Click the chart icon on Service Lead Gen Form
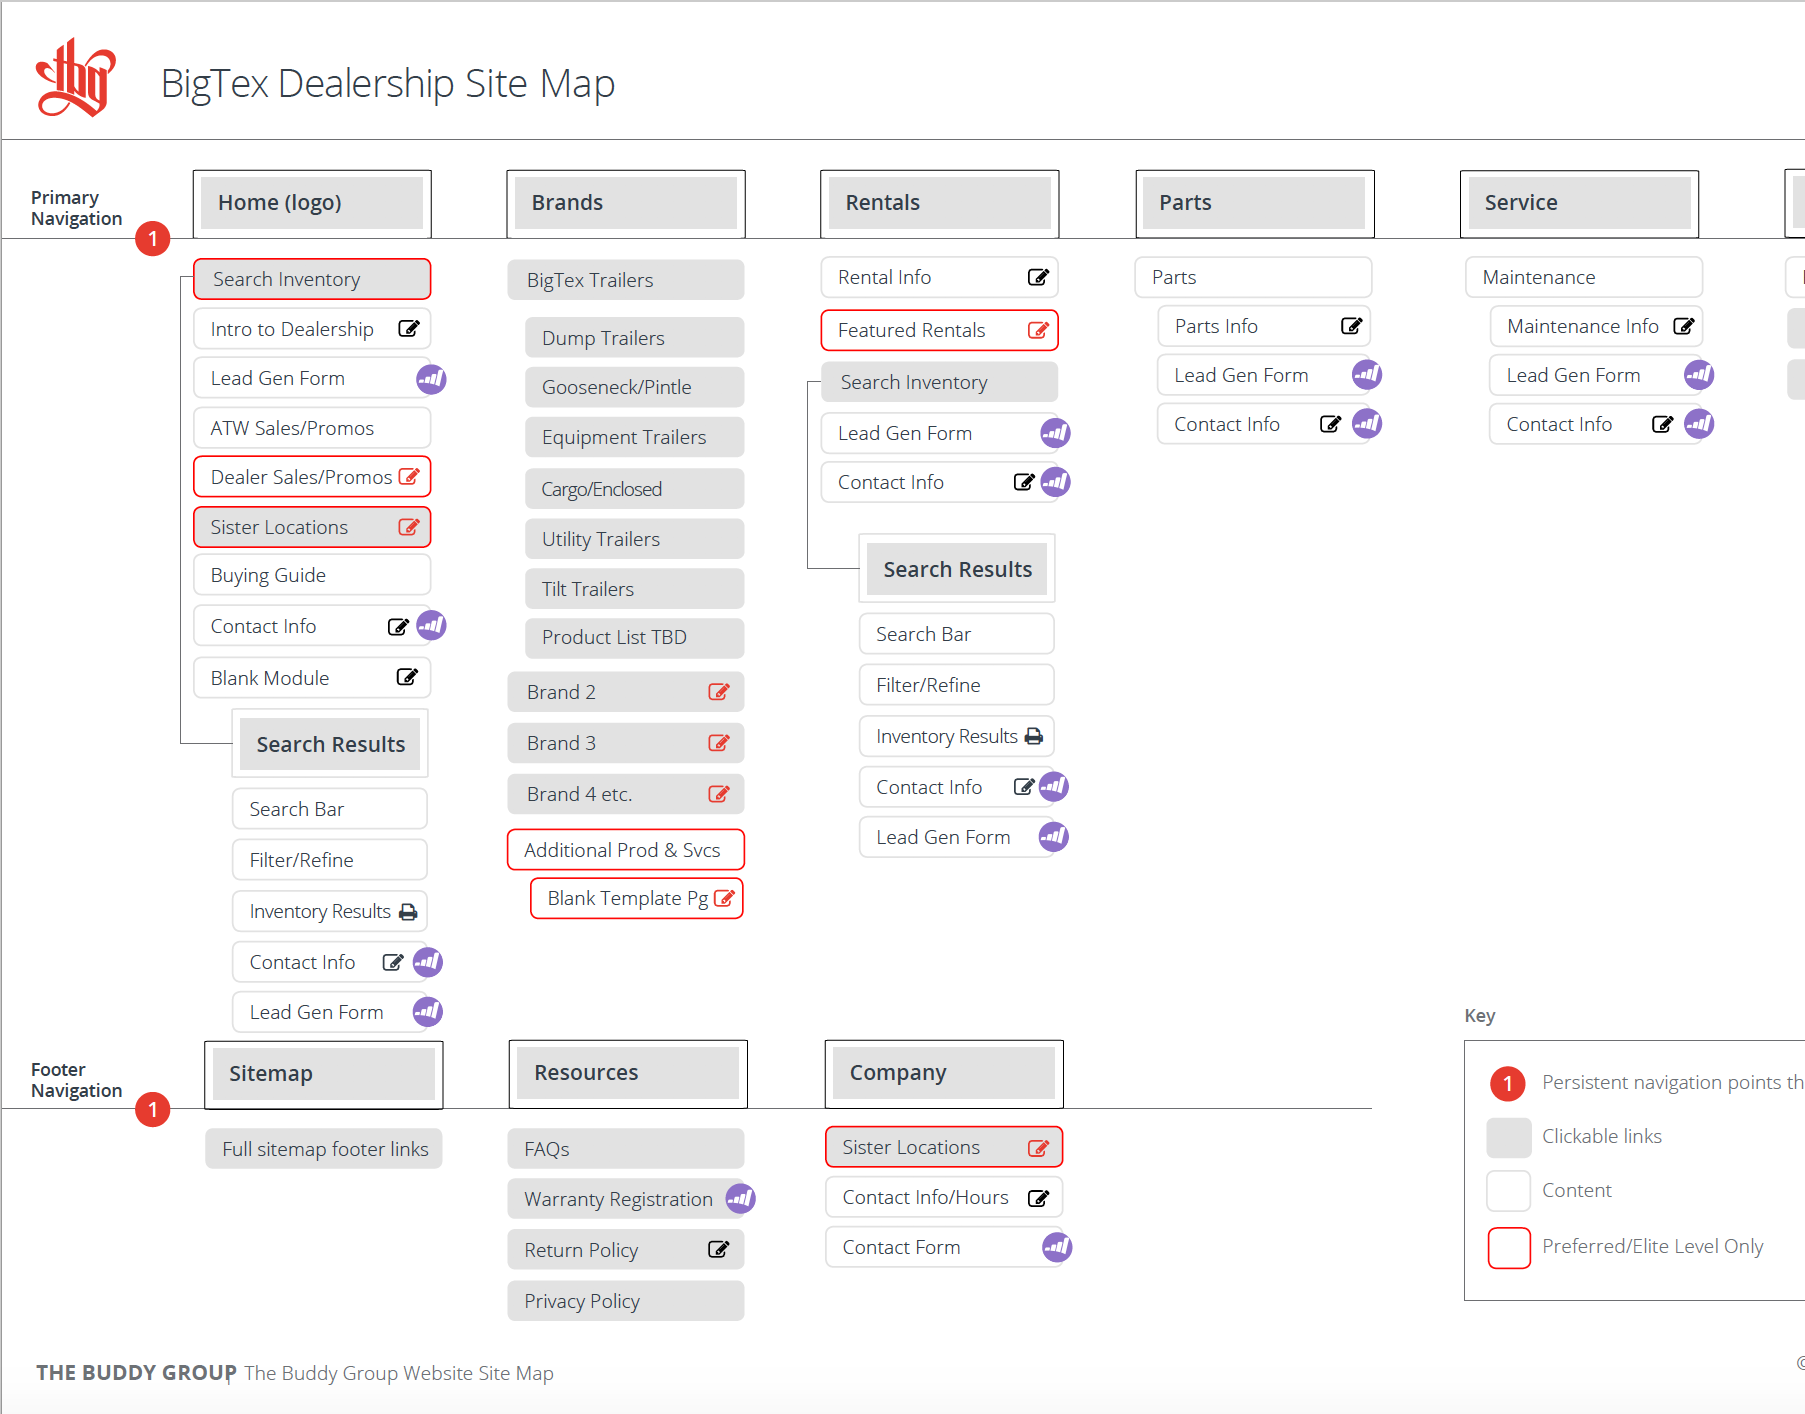 pyautogui.click(x=1699, y=375)
